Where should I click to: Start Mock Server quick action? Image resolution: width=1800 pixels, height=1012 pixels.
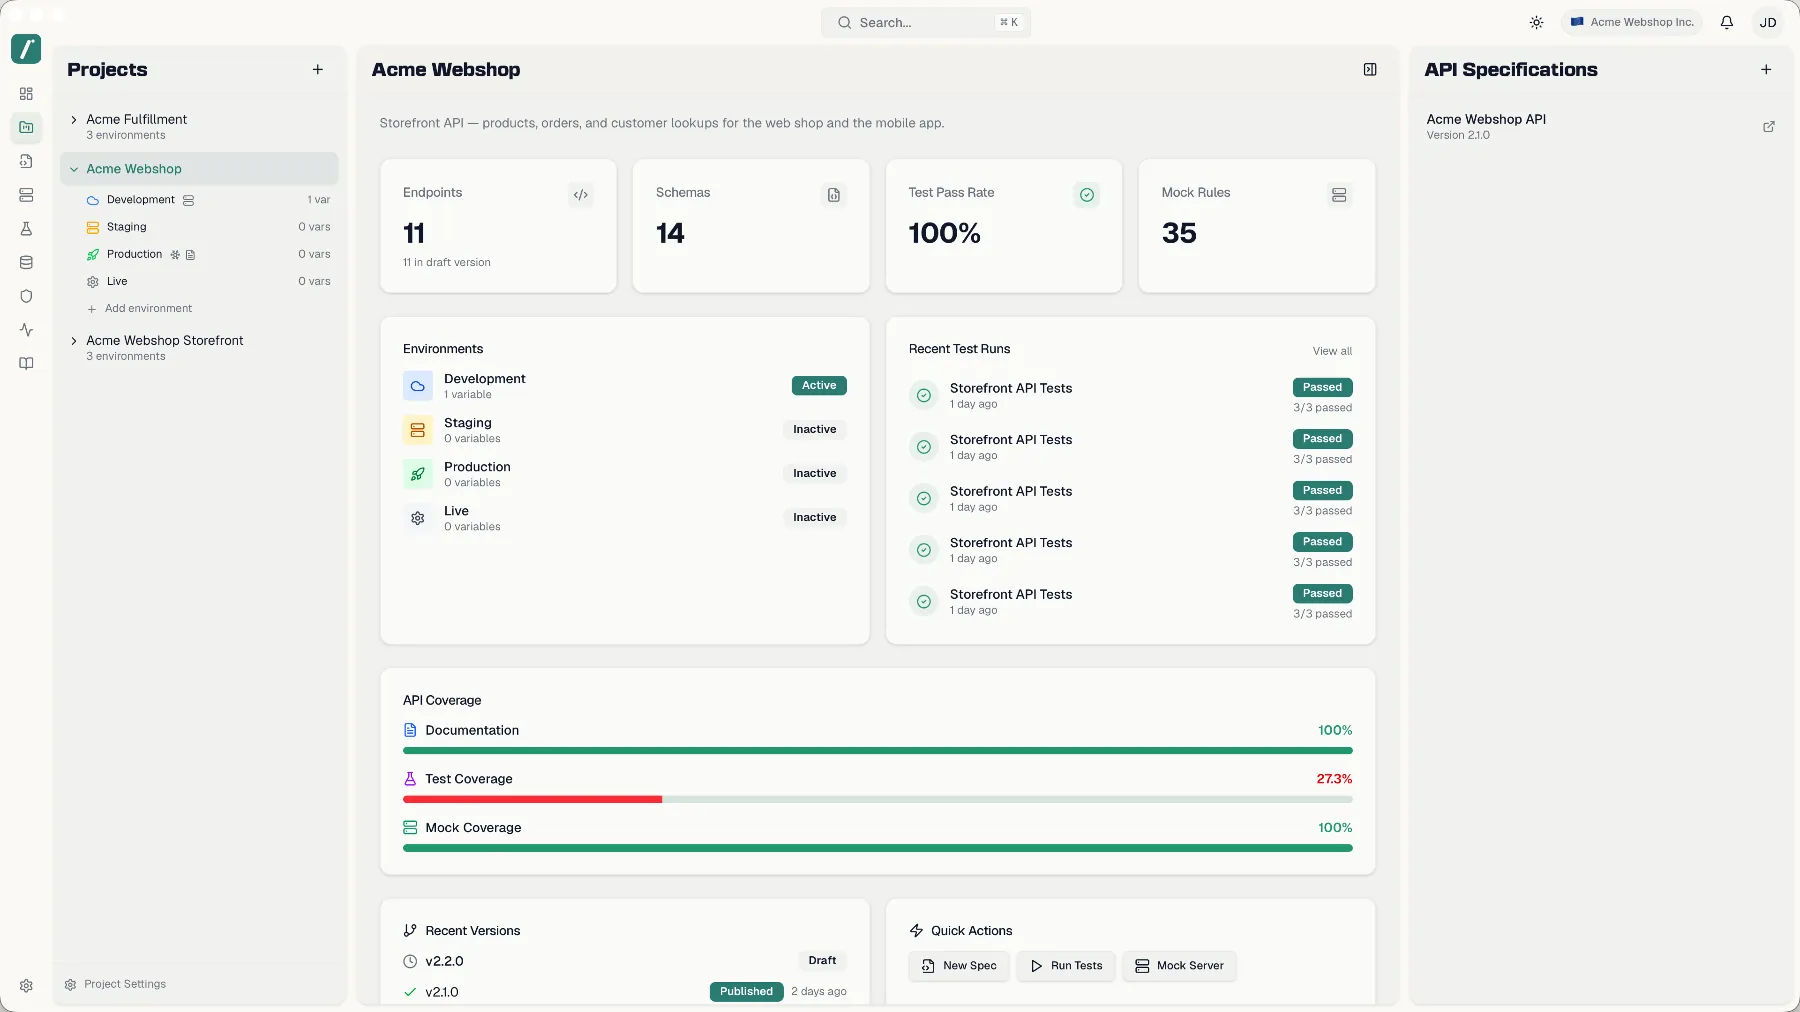point(1179,966)
